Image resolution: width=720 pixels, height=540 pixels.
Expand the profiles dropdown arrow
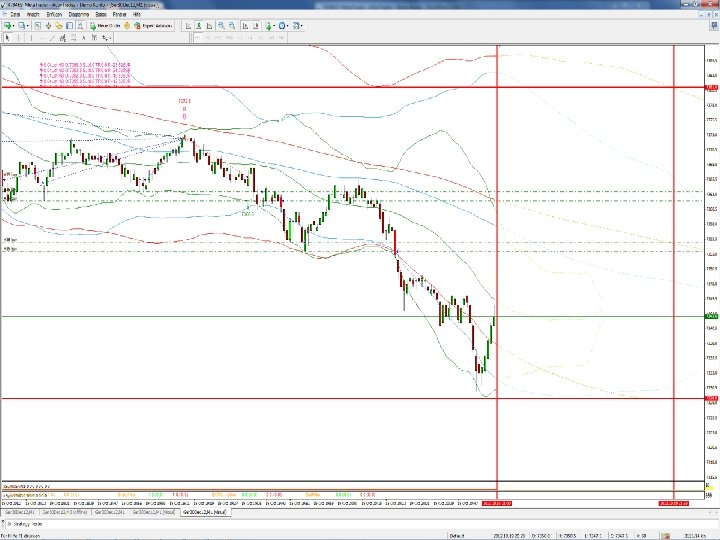[x=28, y=26]
